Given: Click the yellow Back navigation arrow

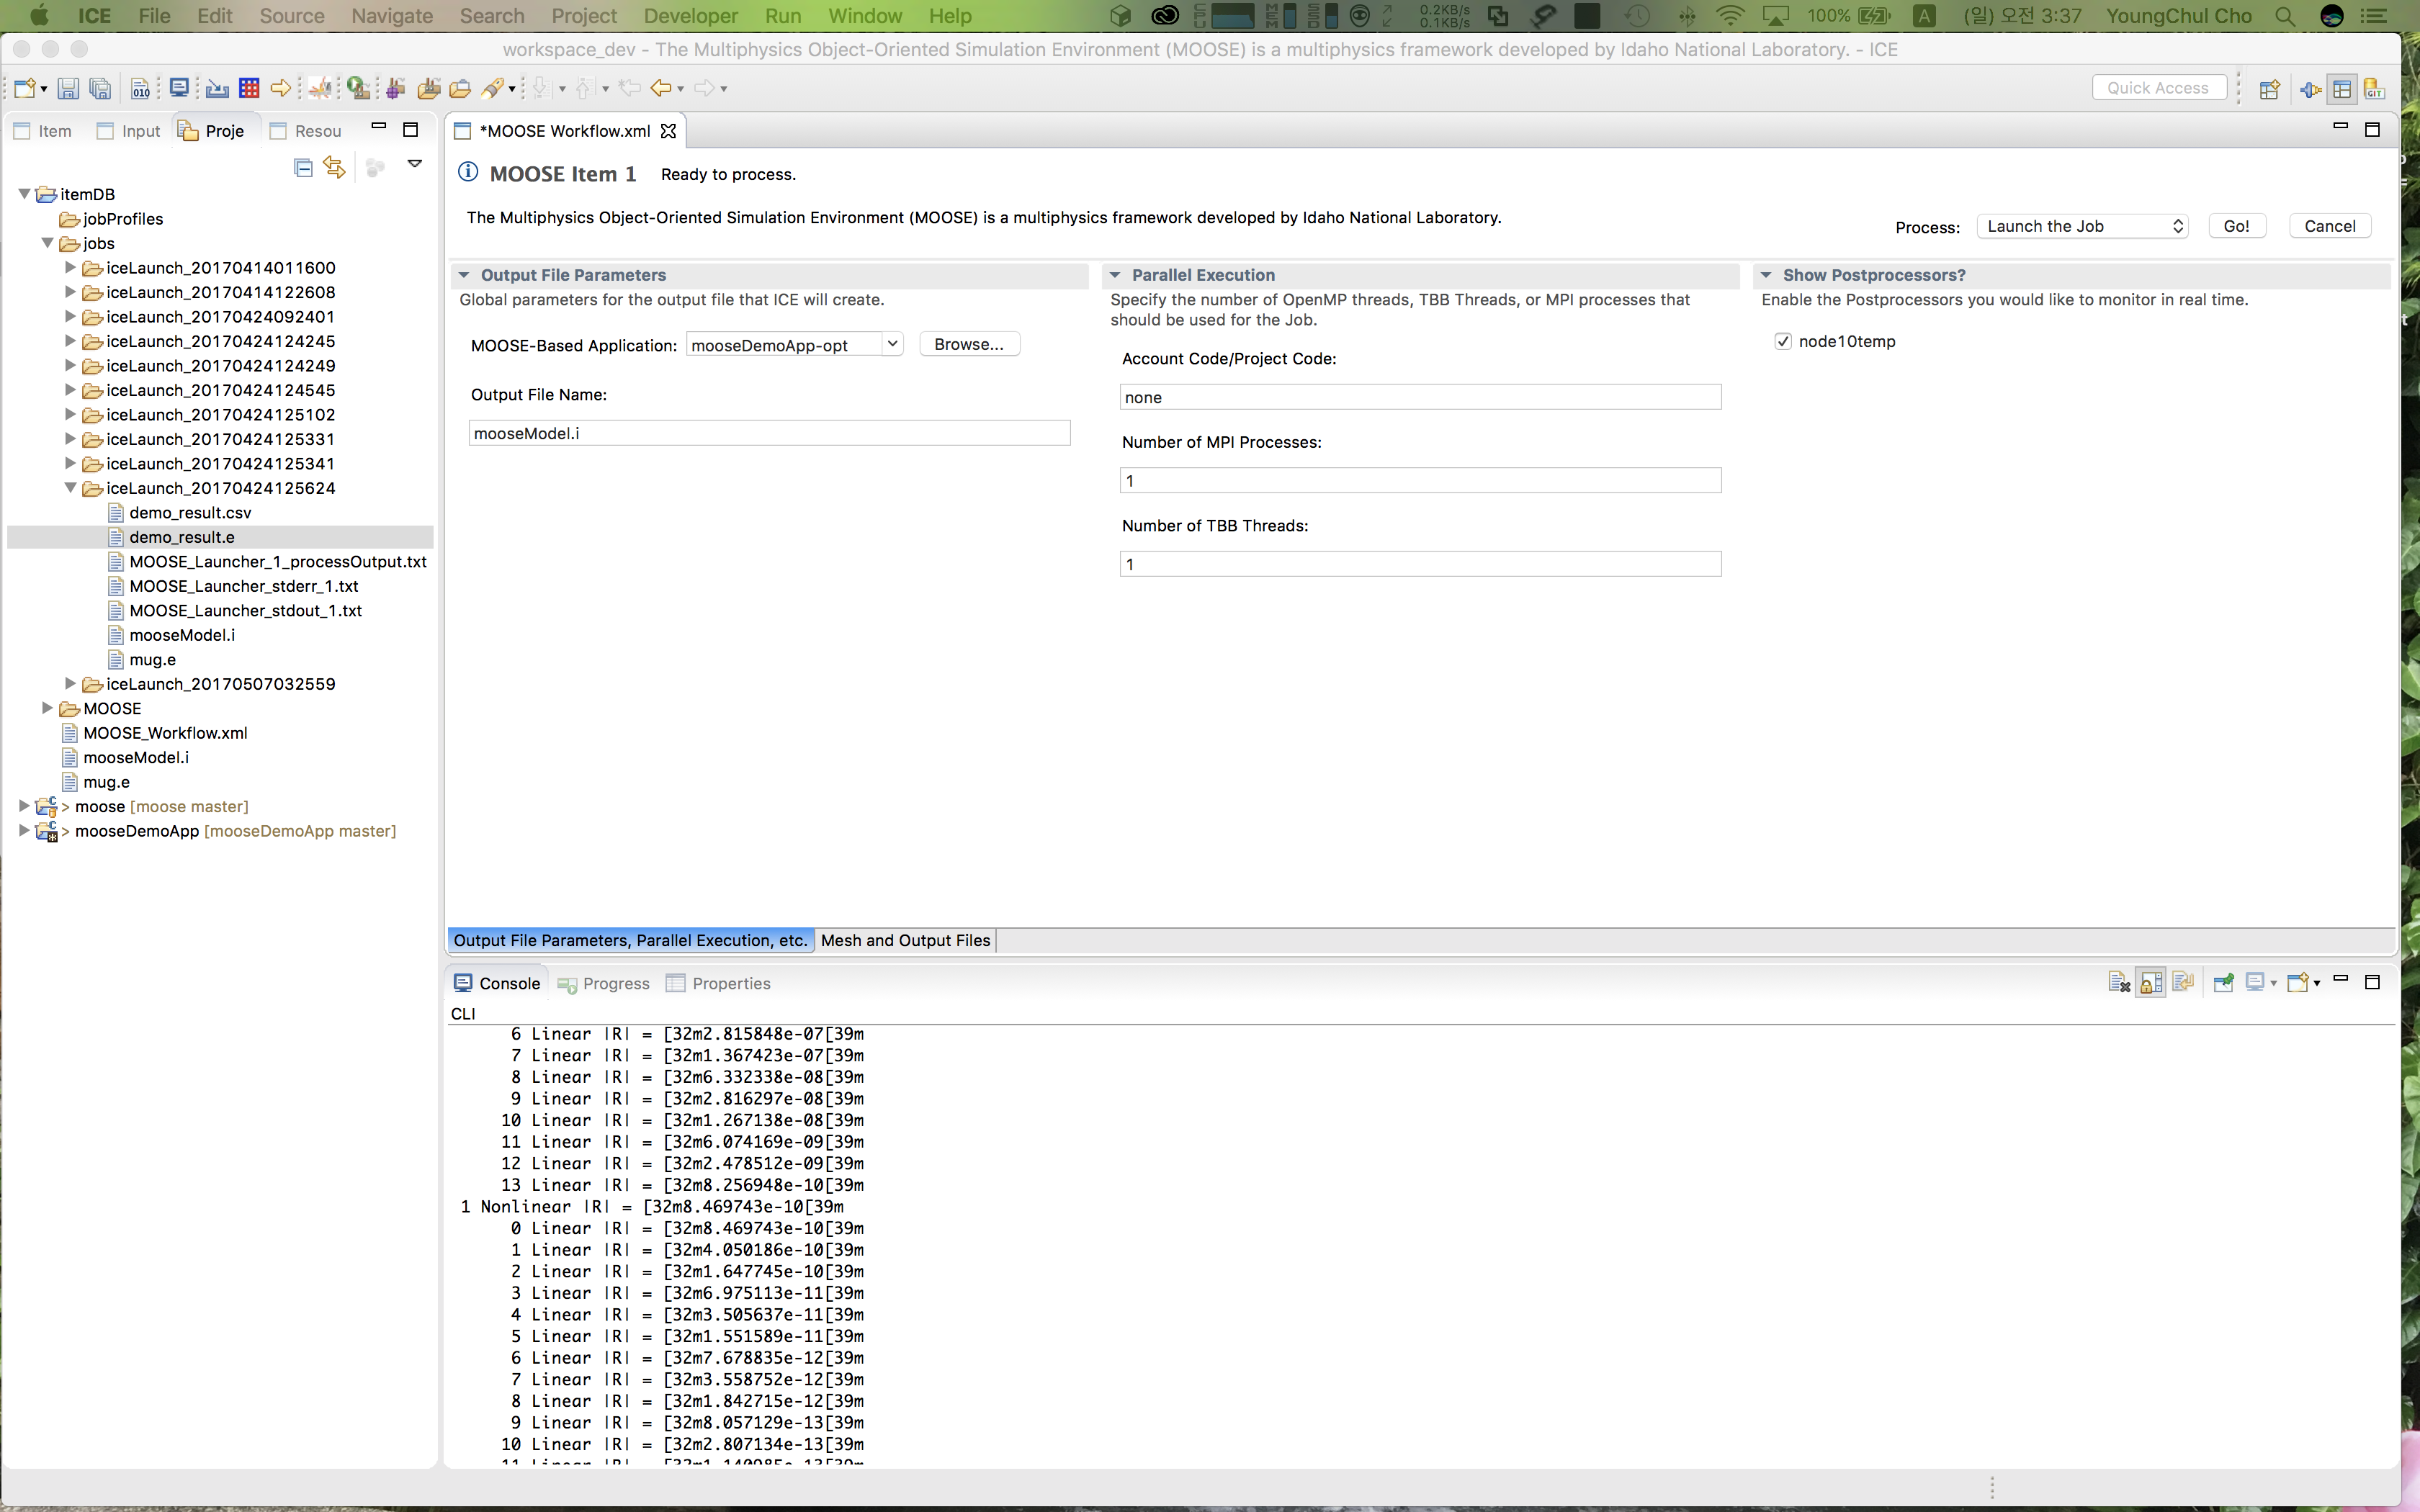Looking at the screenshot, I should tap(660, 88).
